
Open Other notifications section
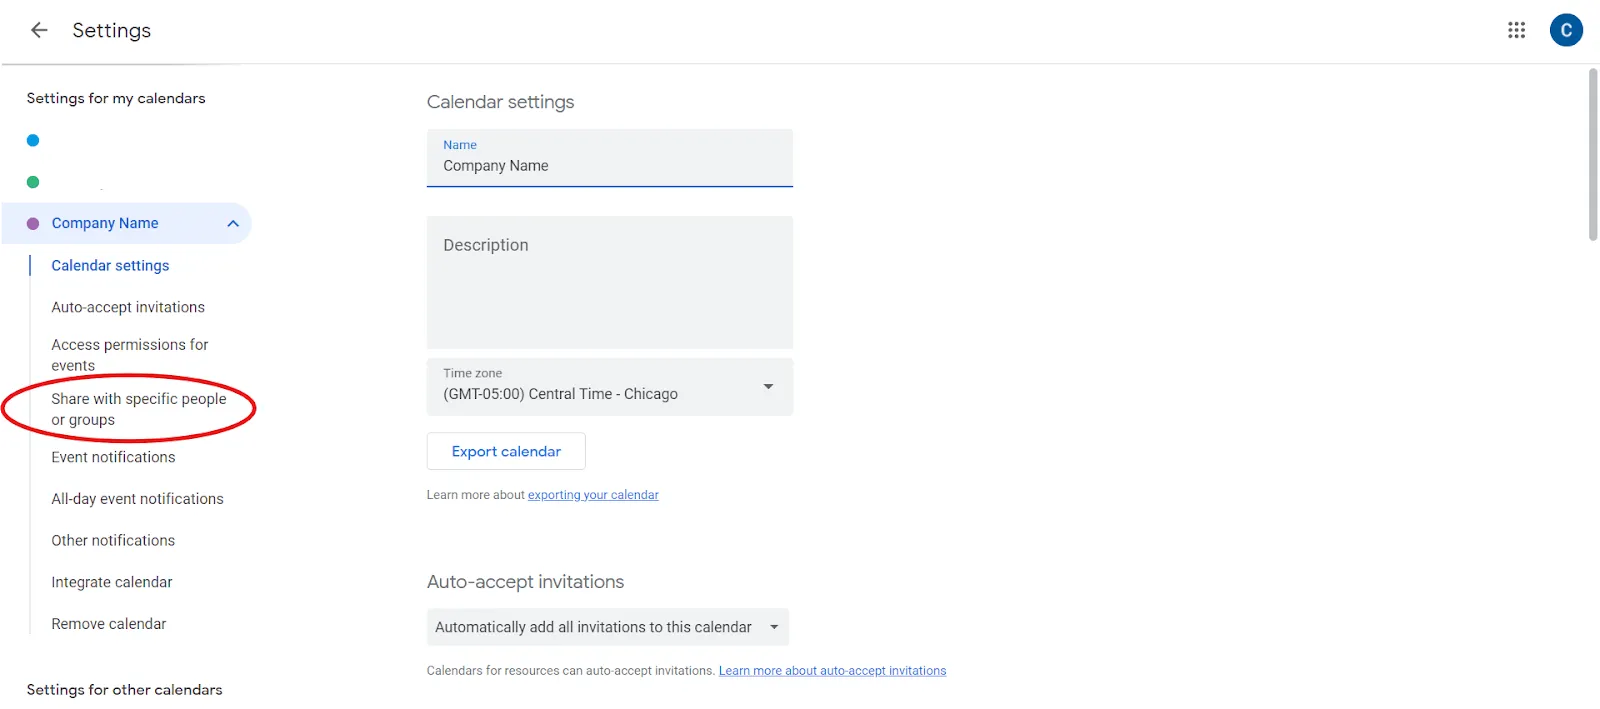(x=113, y=540)
